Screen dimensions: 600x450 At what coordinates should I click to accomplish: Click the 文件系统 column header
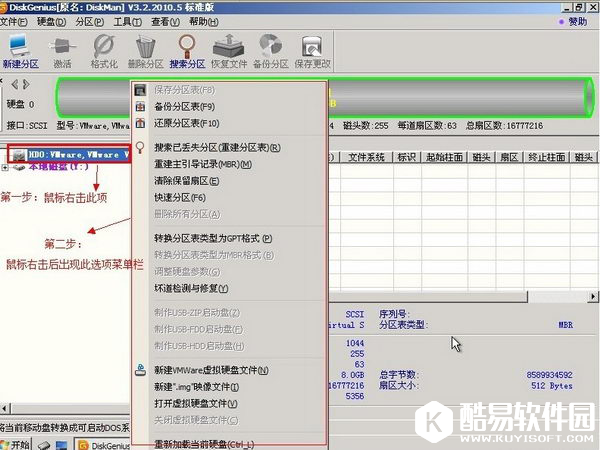[366, 157]
